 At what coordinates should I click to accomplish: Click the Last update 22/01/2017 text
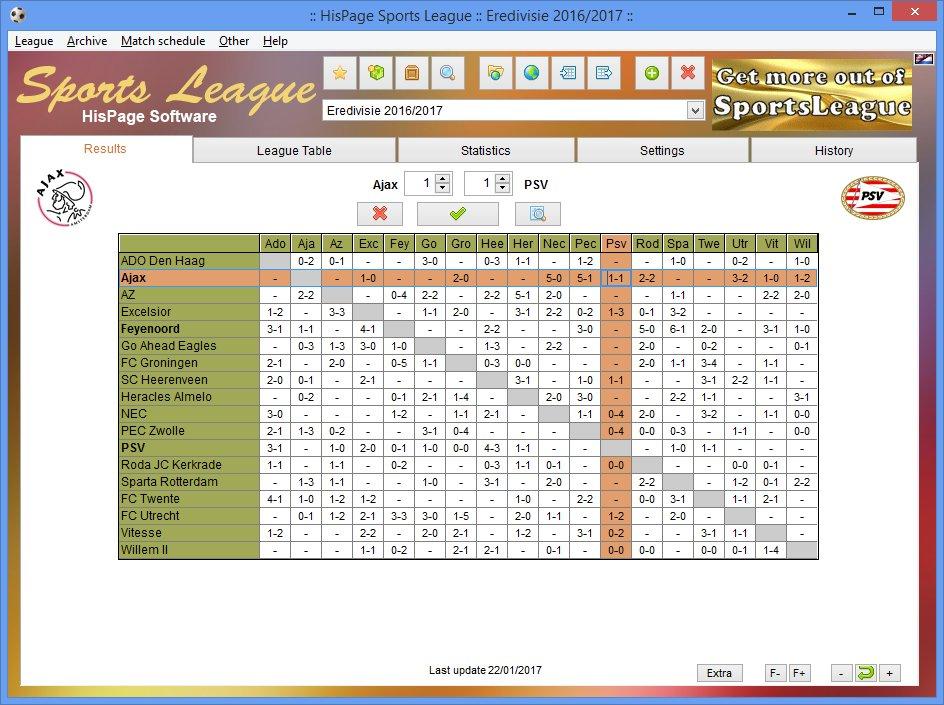pos(485,670)
